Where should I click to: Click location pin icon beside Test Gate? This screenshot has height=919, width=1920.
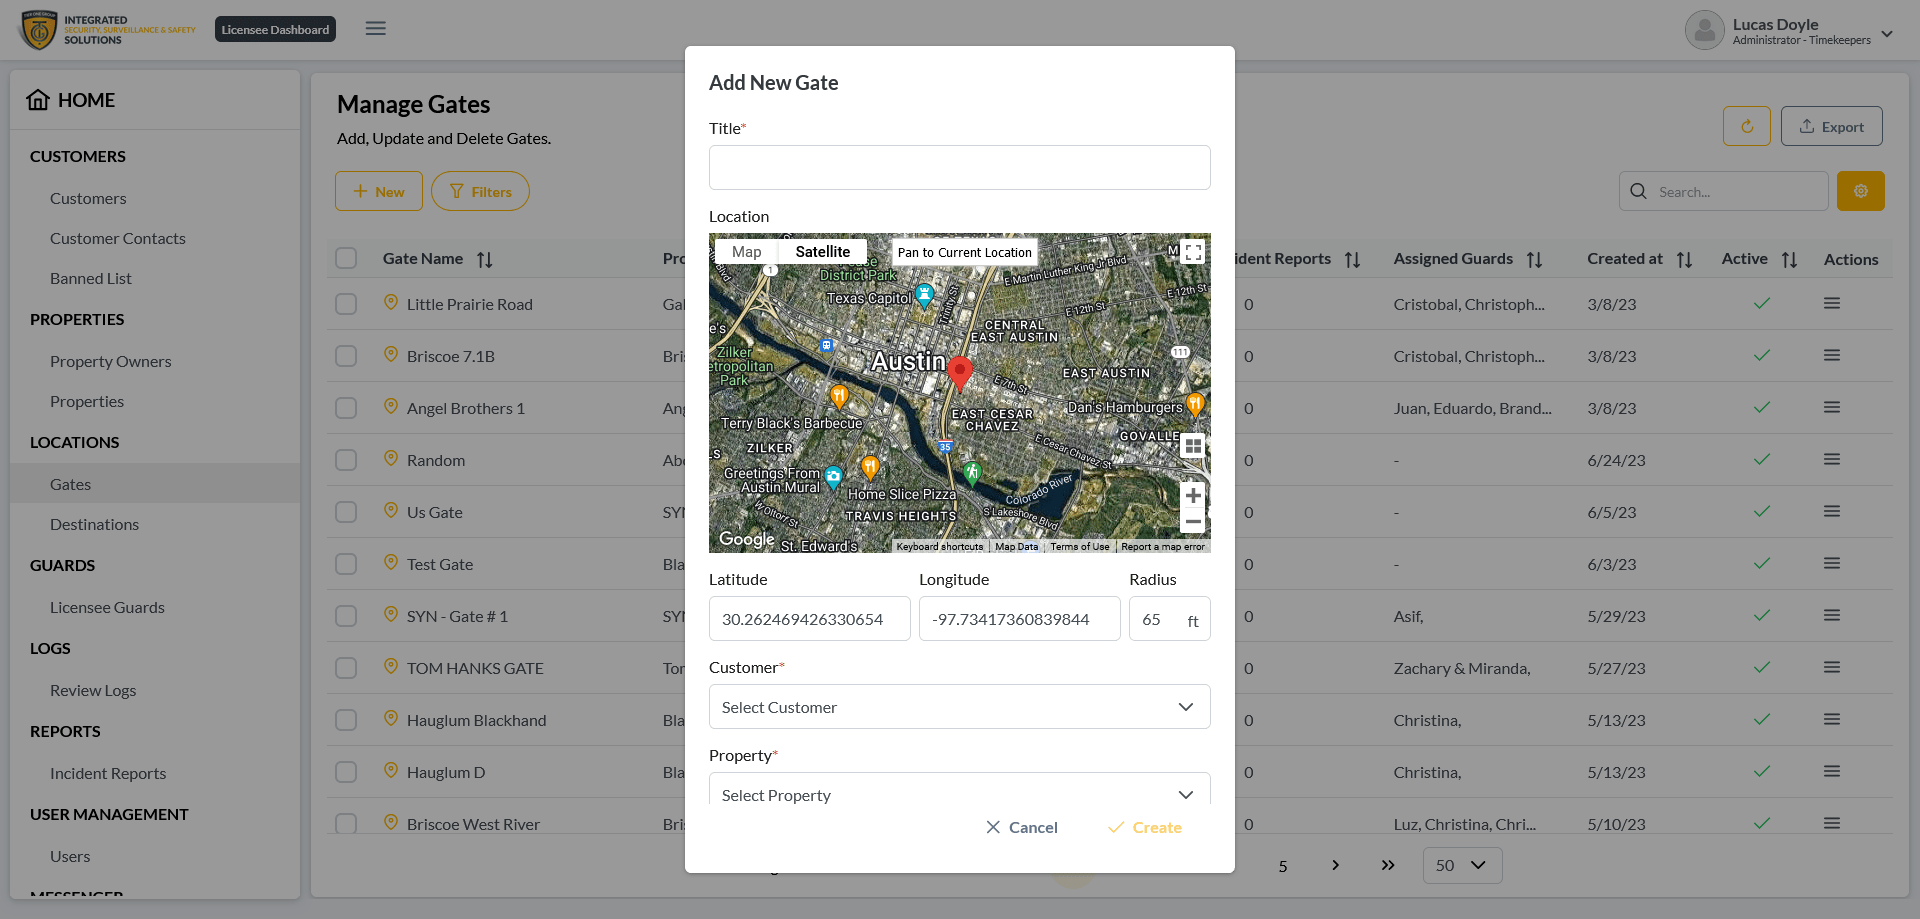point(391,562)
